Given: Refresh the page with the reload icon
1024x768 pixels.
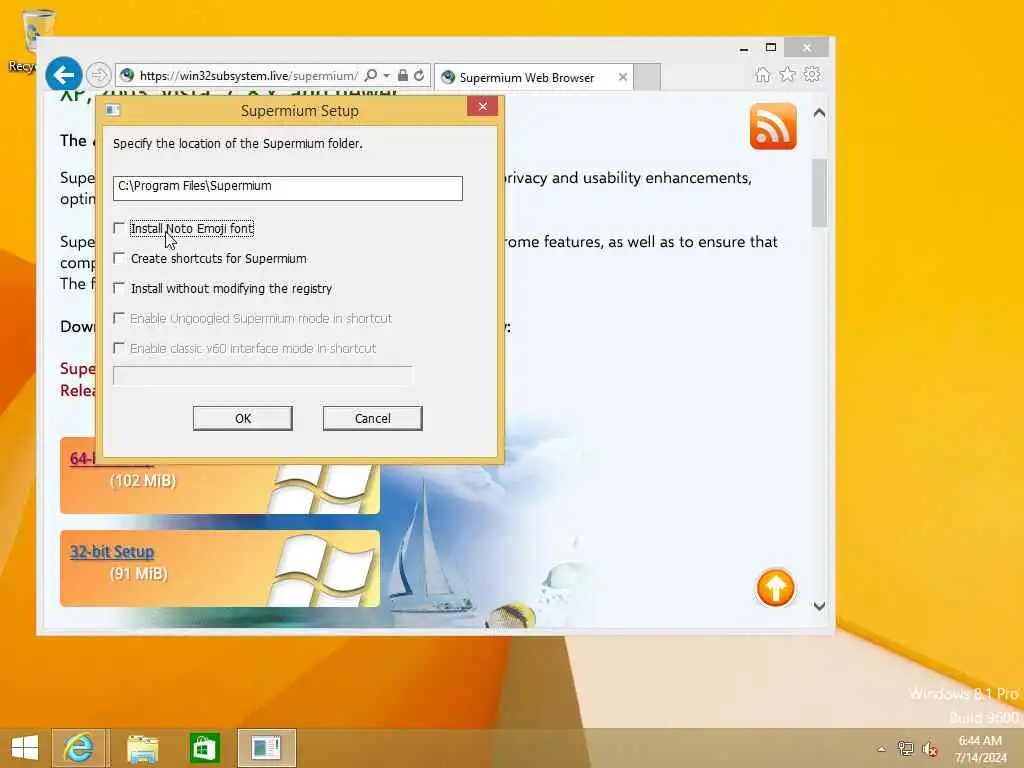Looking at the screenshot, I should coord(419,75).
